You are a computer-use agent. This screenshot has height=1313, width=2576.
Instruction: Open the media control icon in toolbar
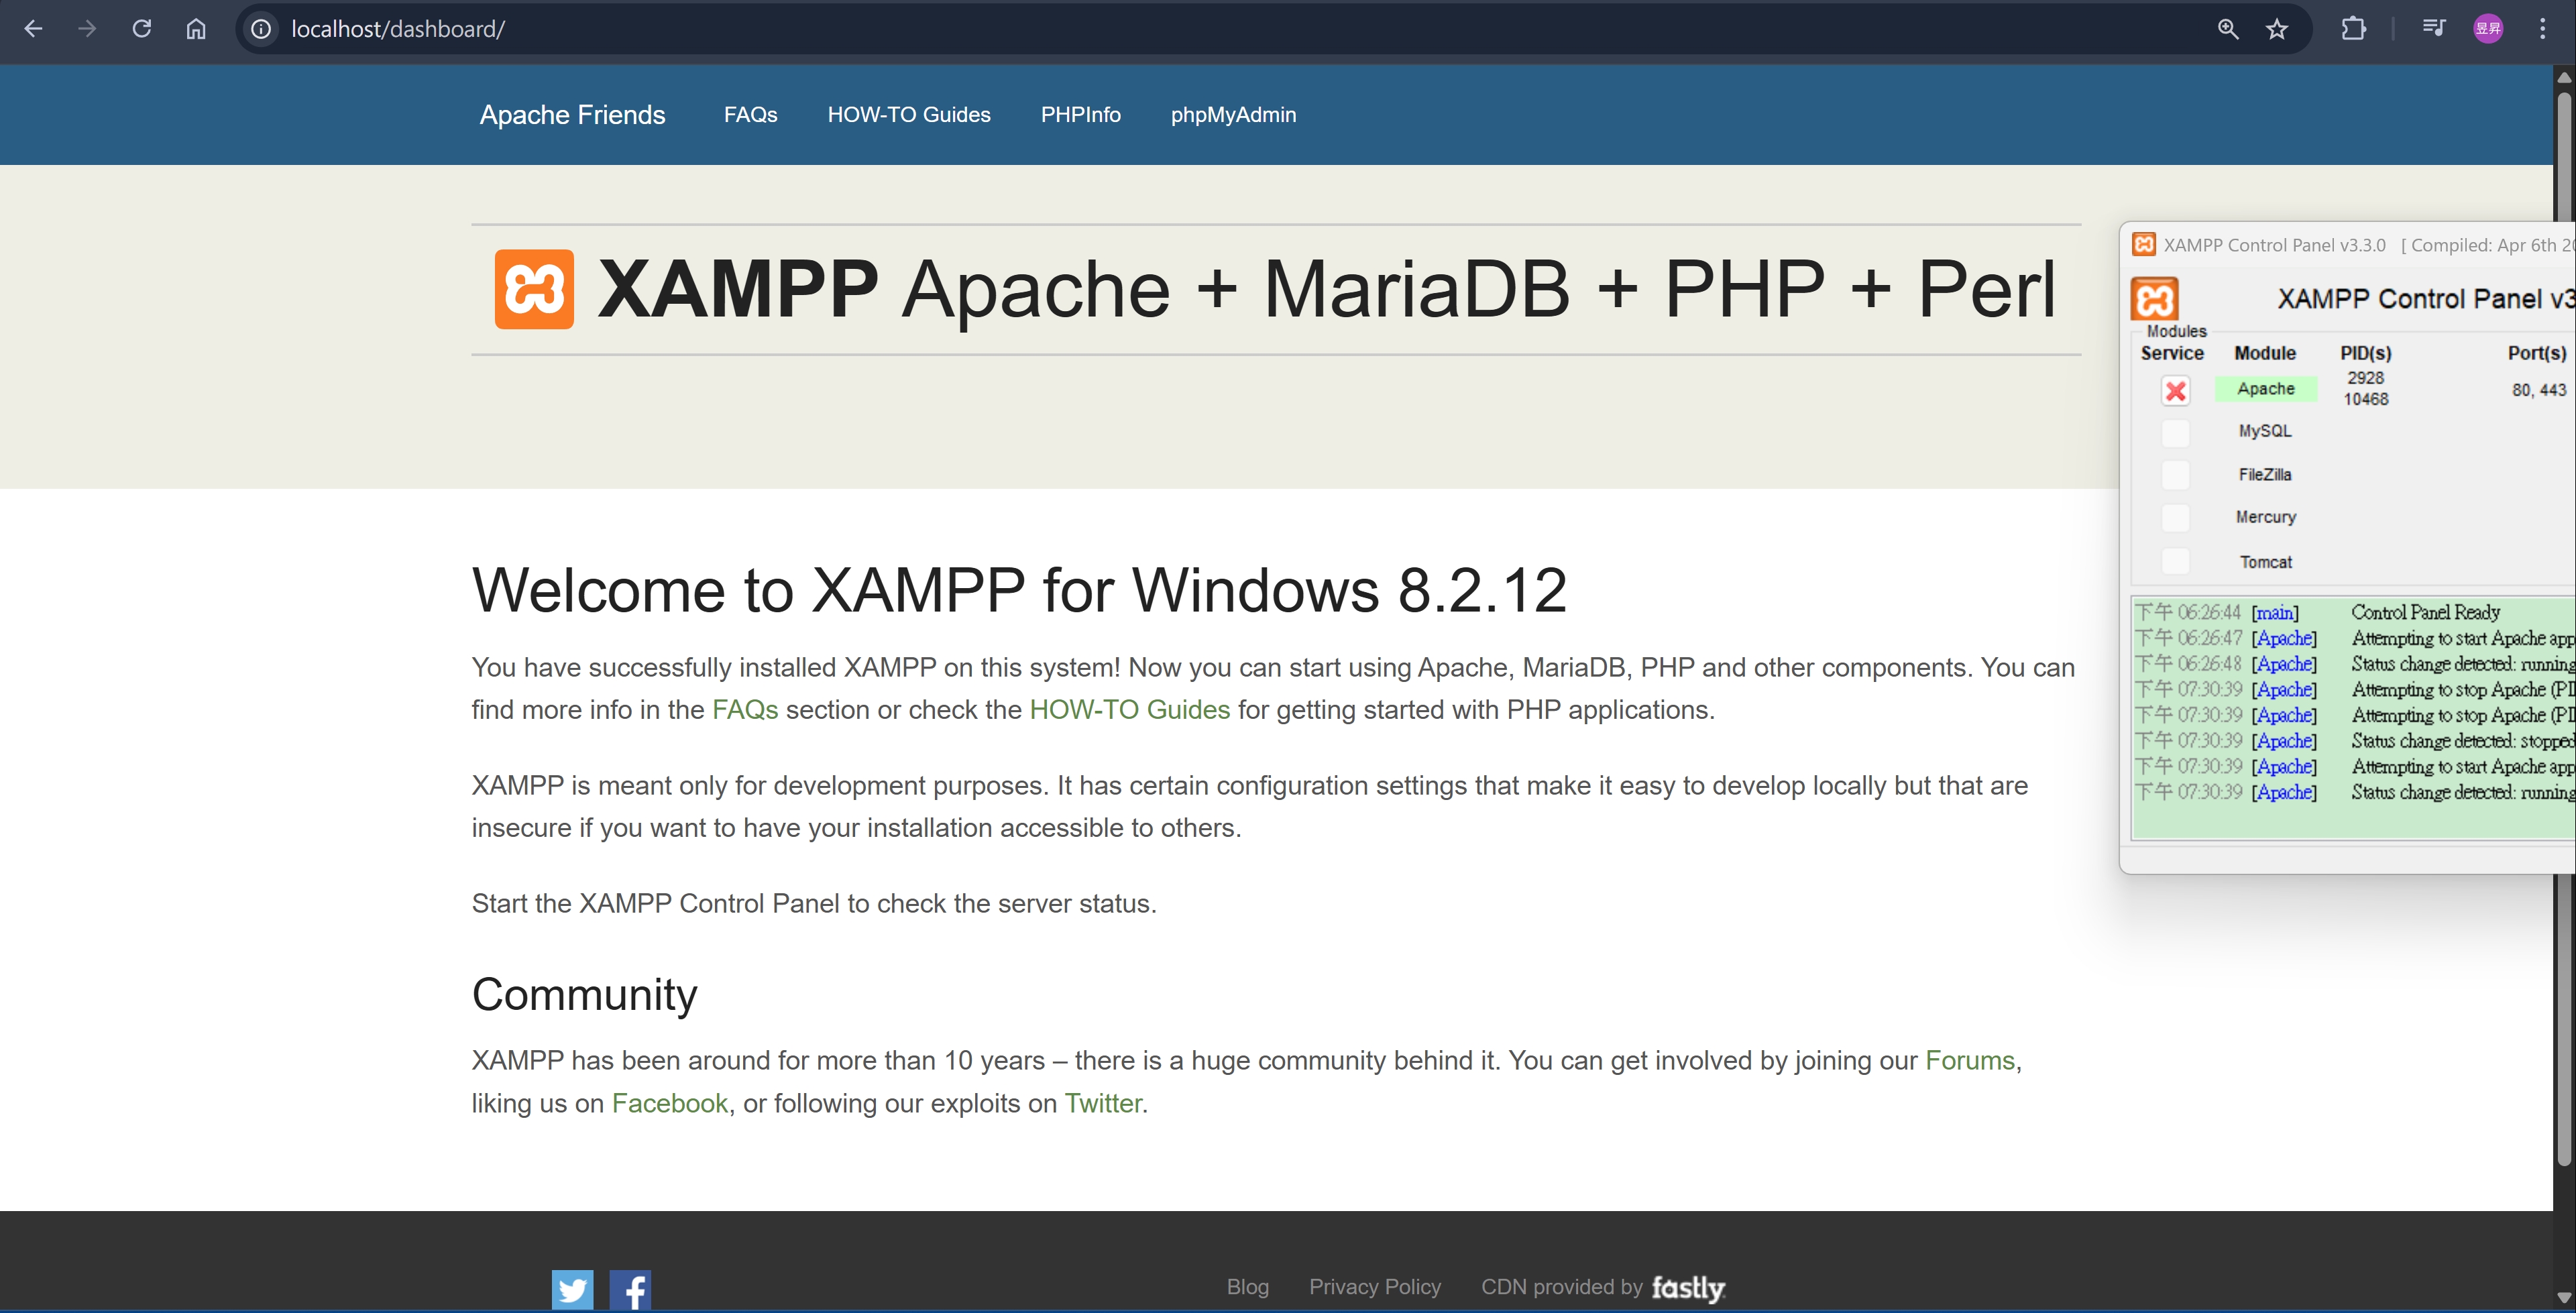[x=2434, y=29]
